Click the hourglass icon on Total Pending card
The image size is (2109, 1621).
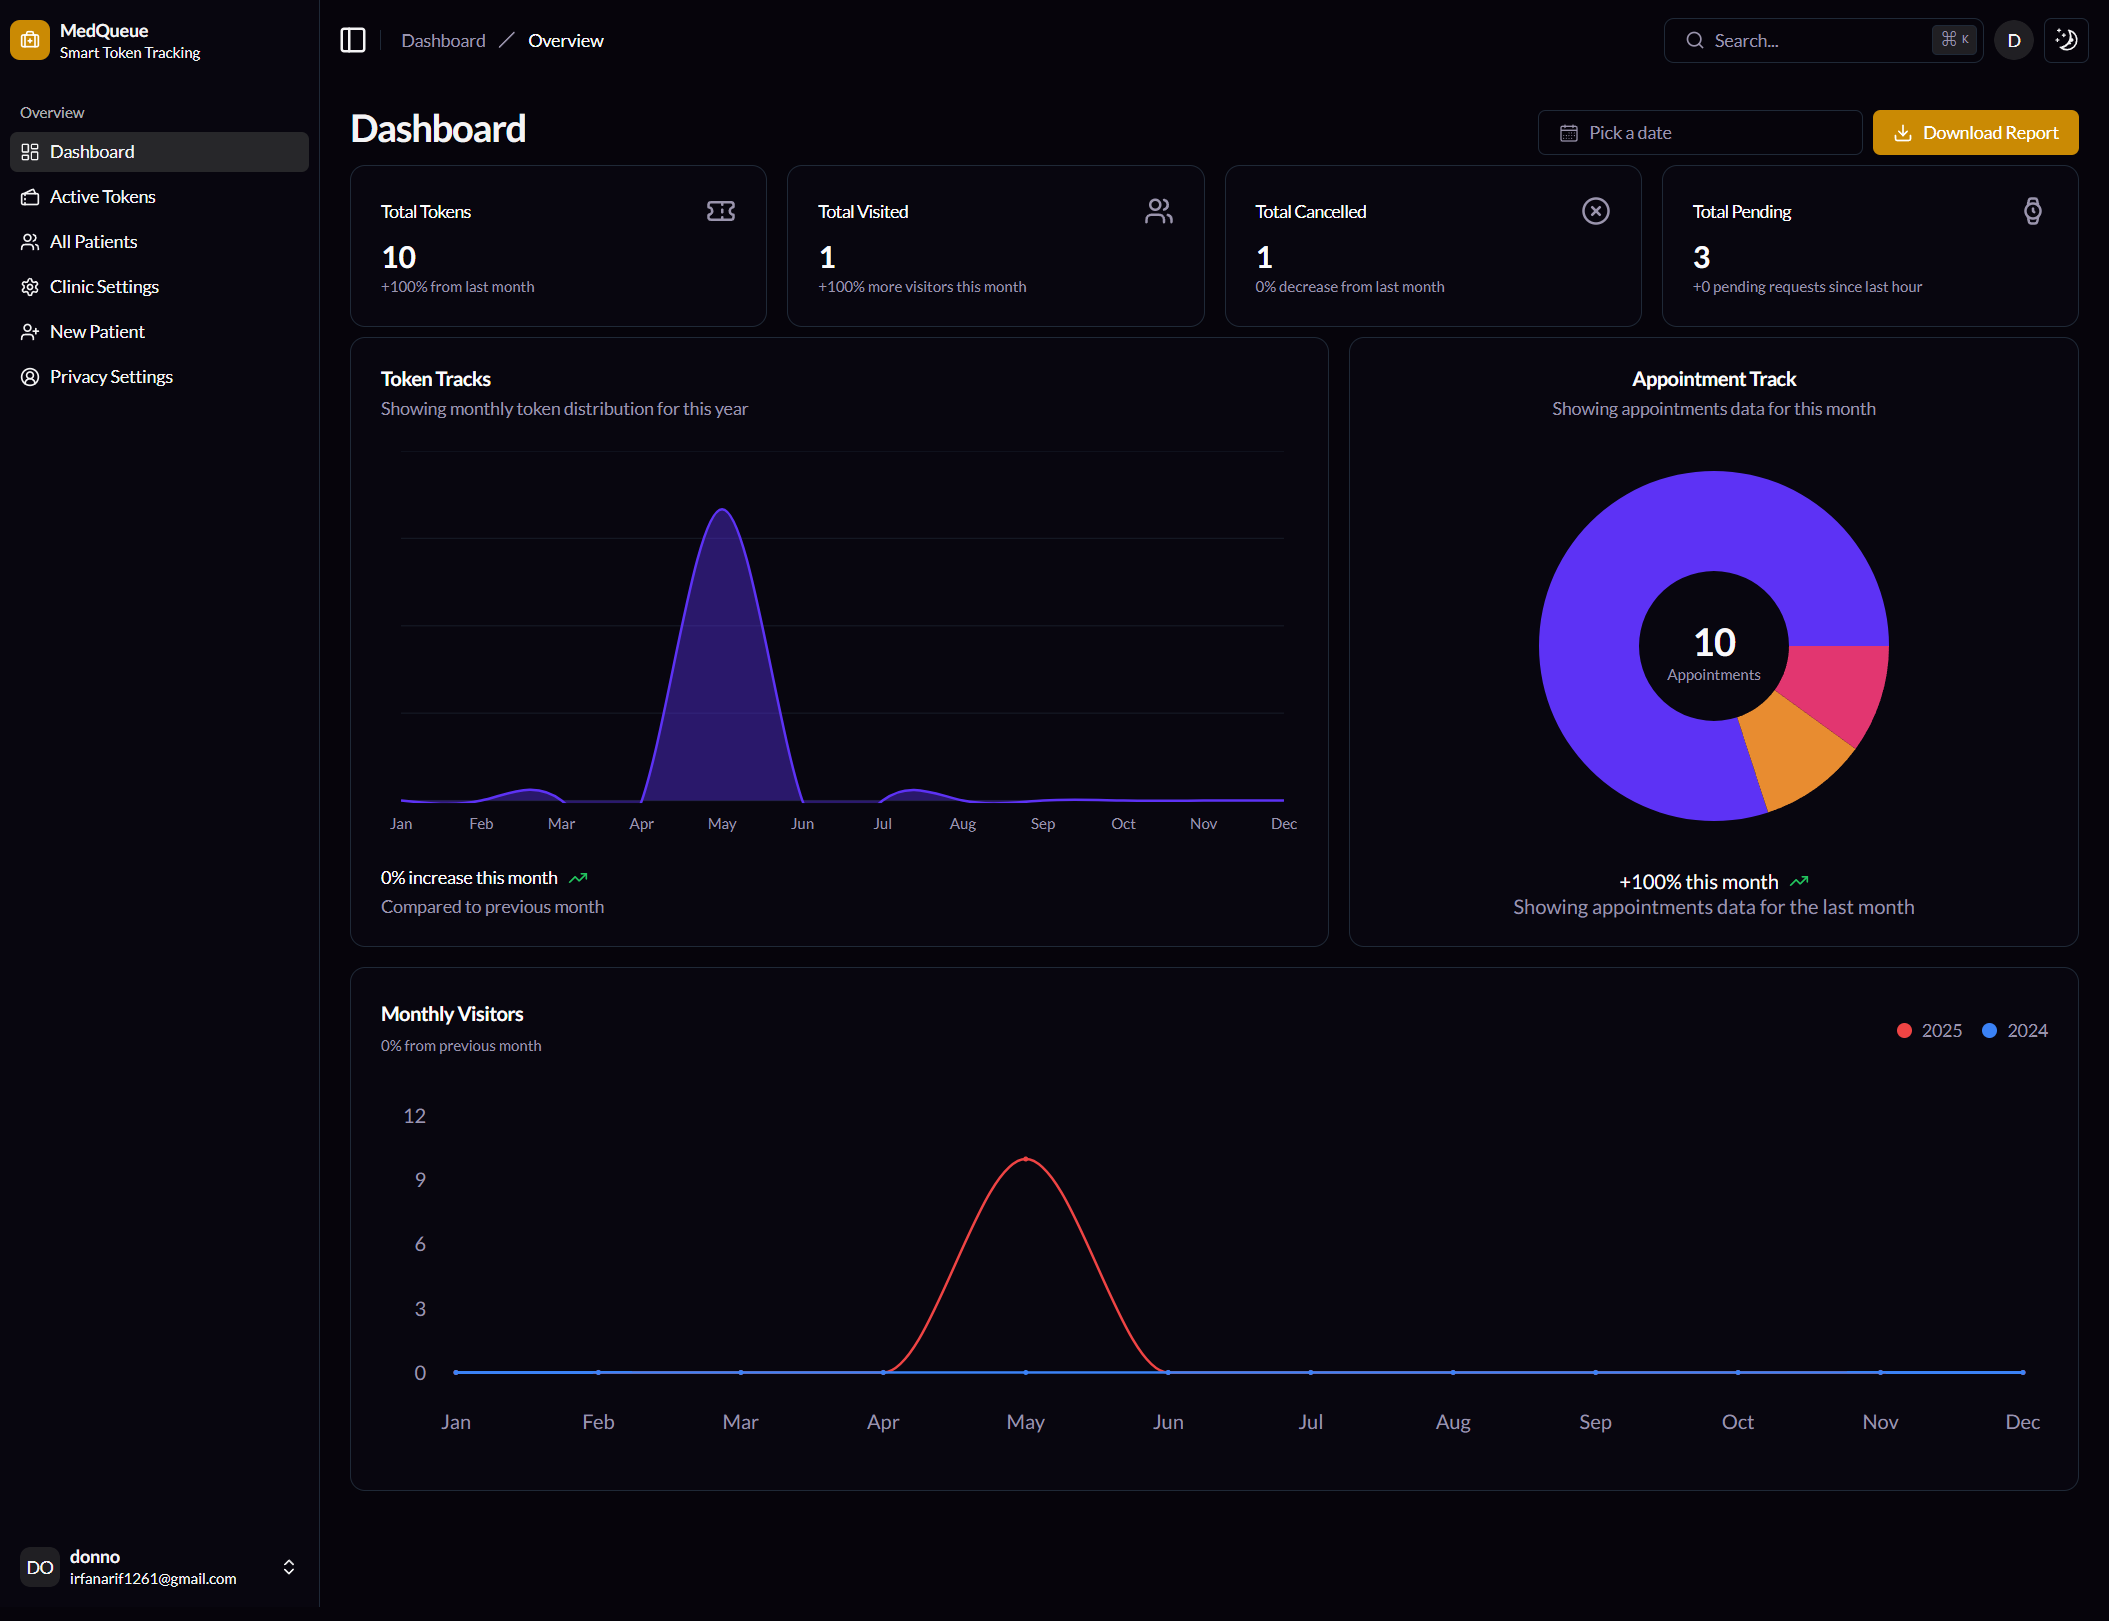pos(2032,211)
